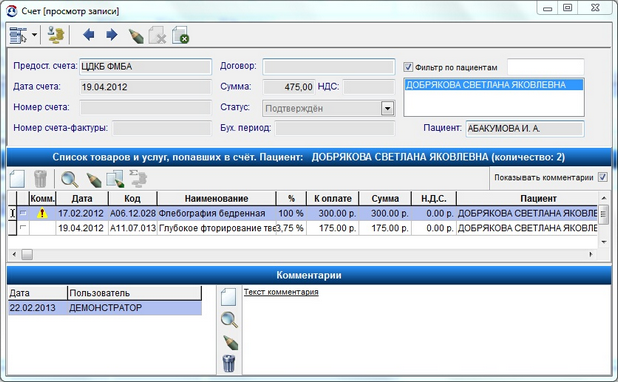Select the date cell 17.02.2012
The height and width of the screenshot is (382, 618).
coord(82,213)
